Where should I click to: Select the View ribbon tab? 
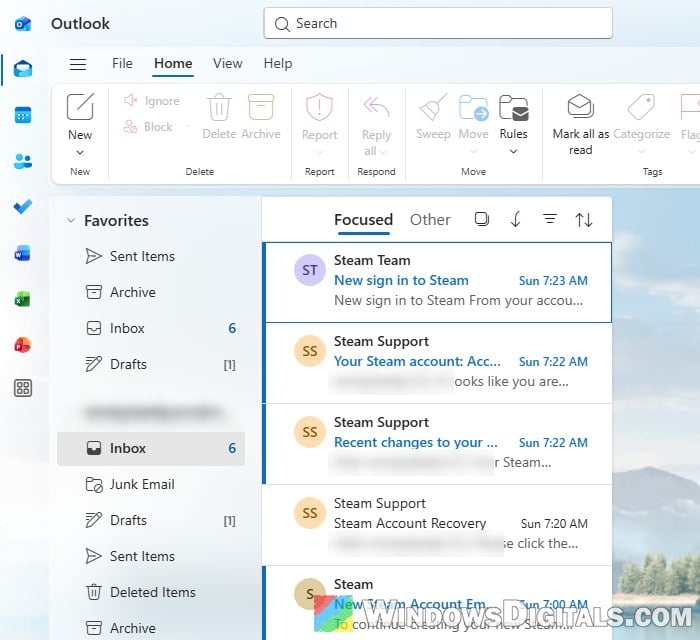point(228,63)
